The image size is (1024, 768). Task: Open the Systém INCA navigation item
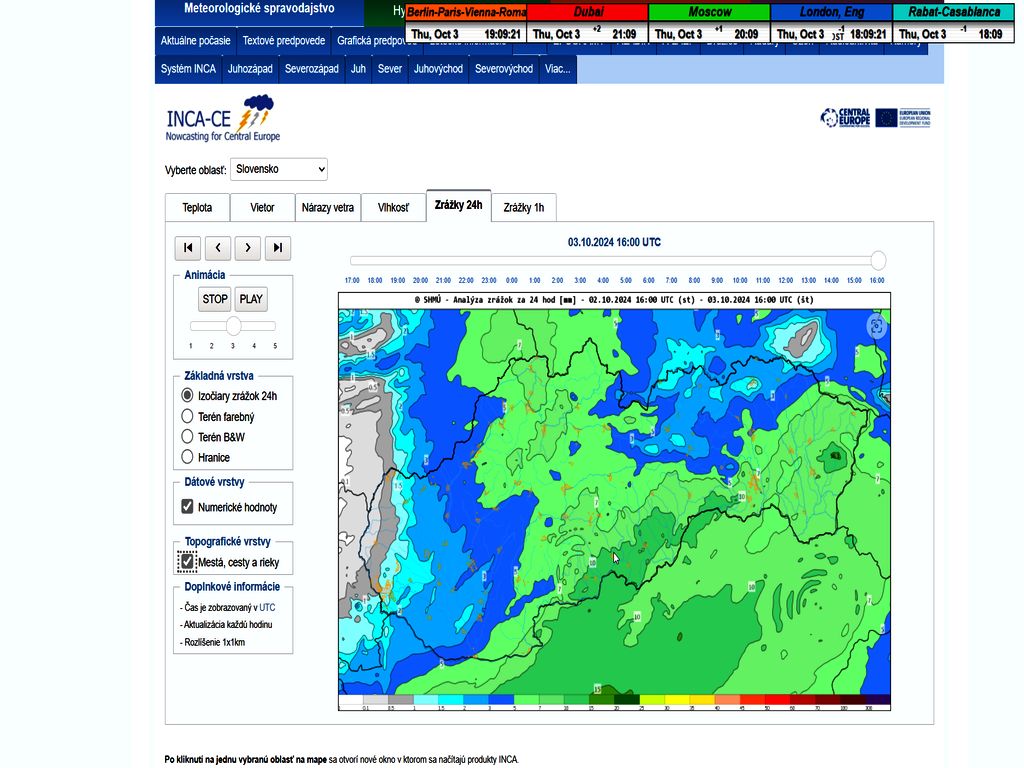[188, 69]
